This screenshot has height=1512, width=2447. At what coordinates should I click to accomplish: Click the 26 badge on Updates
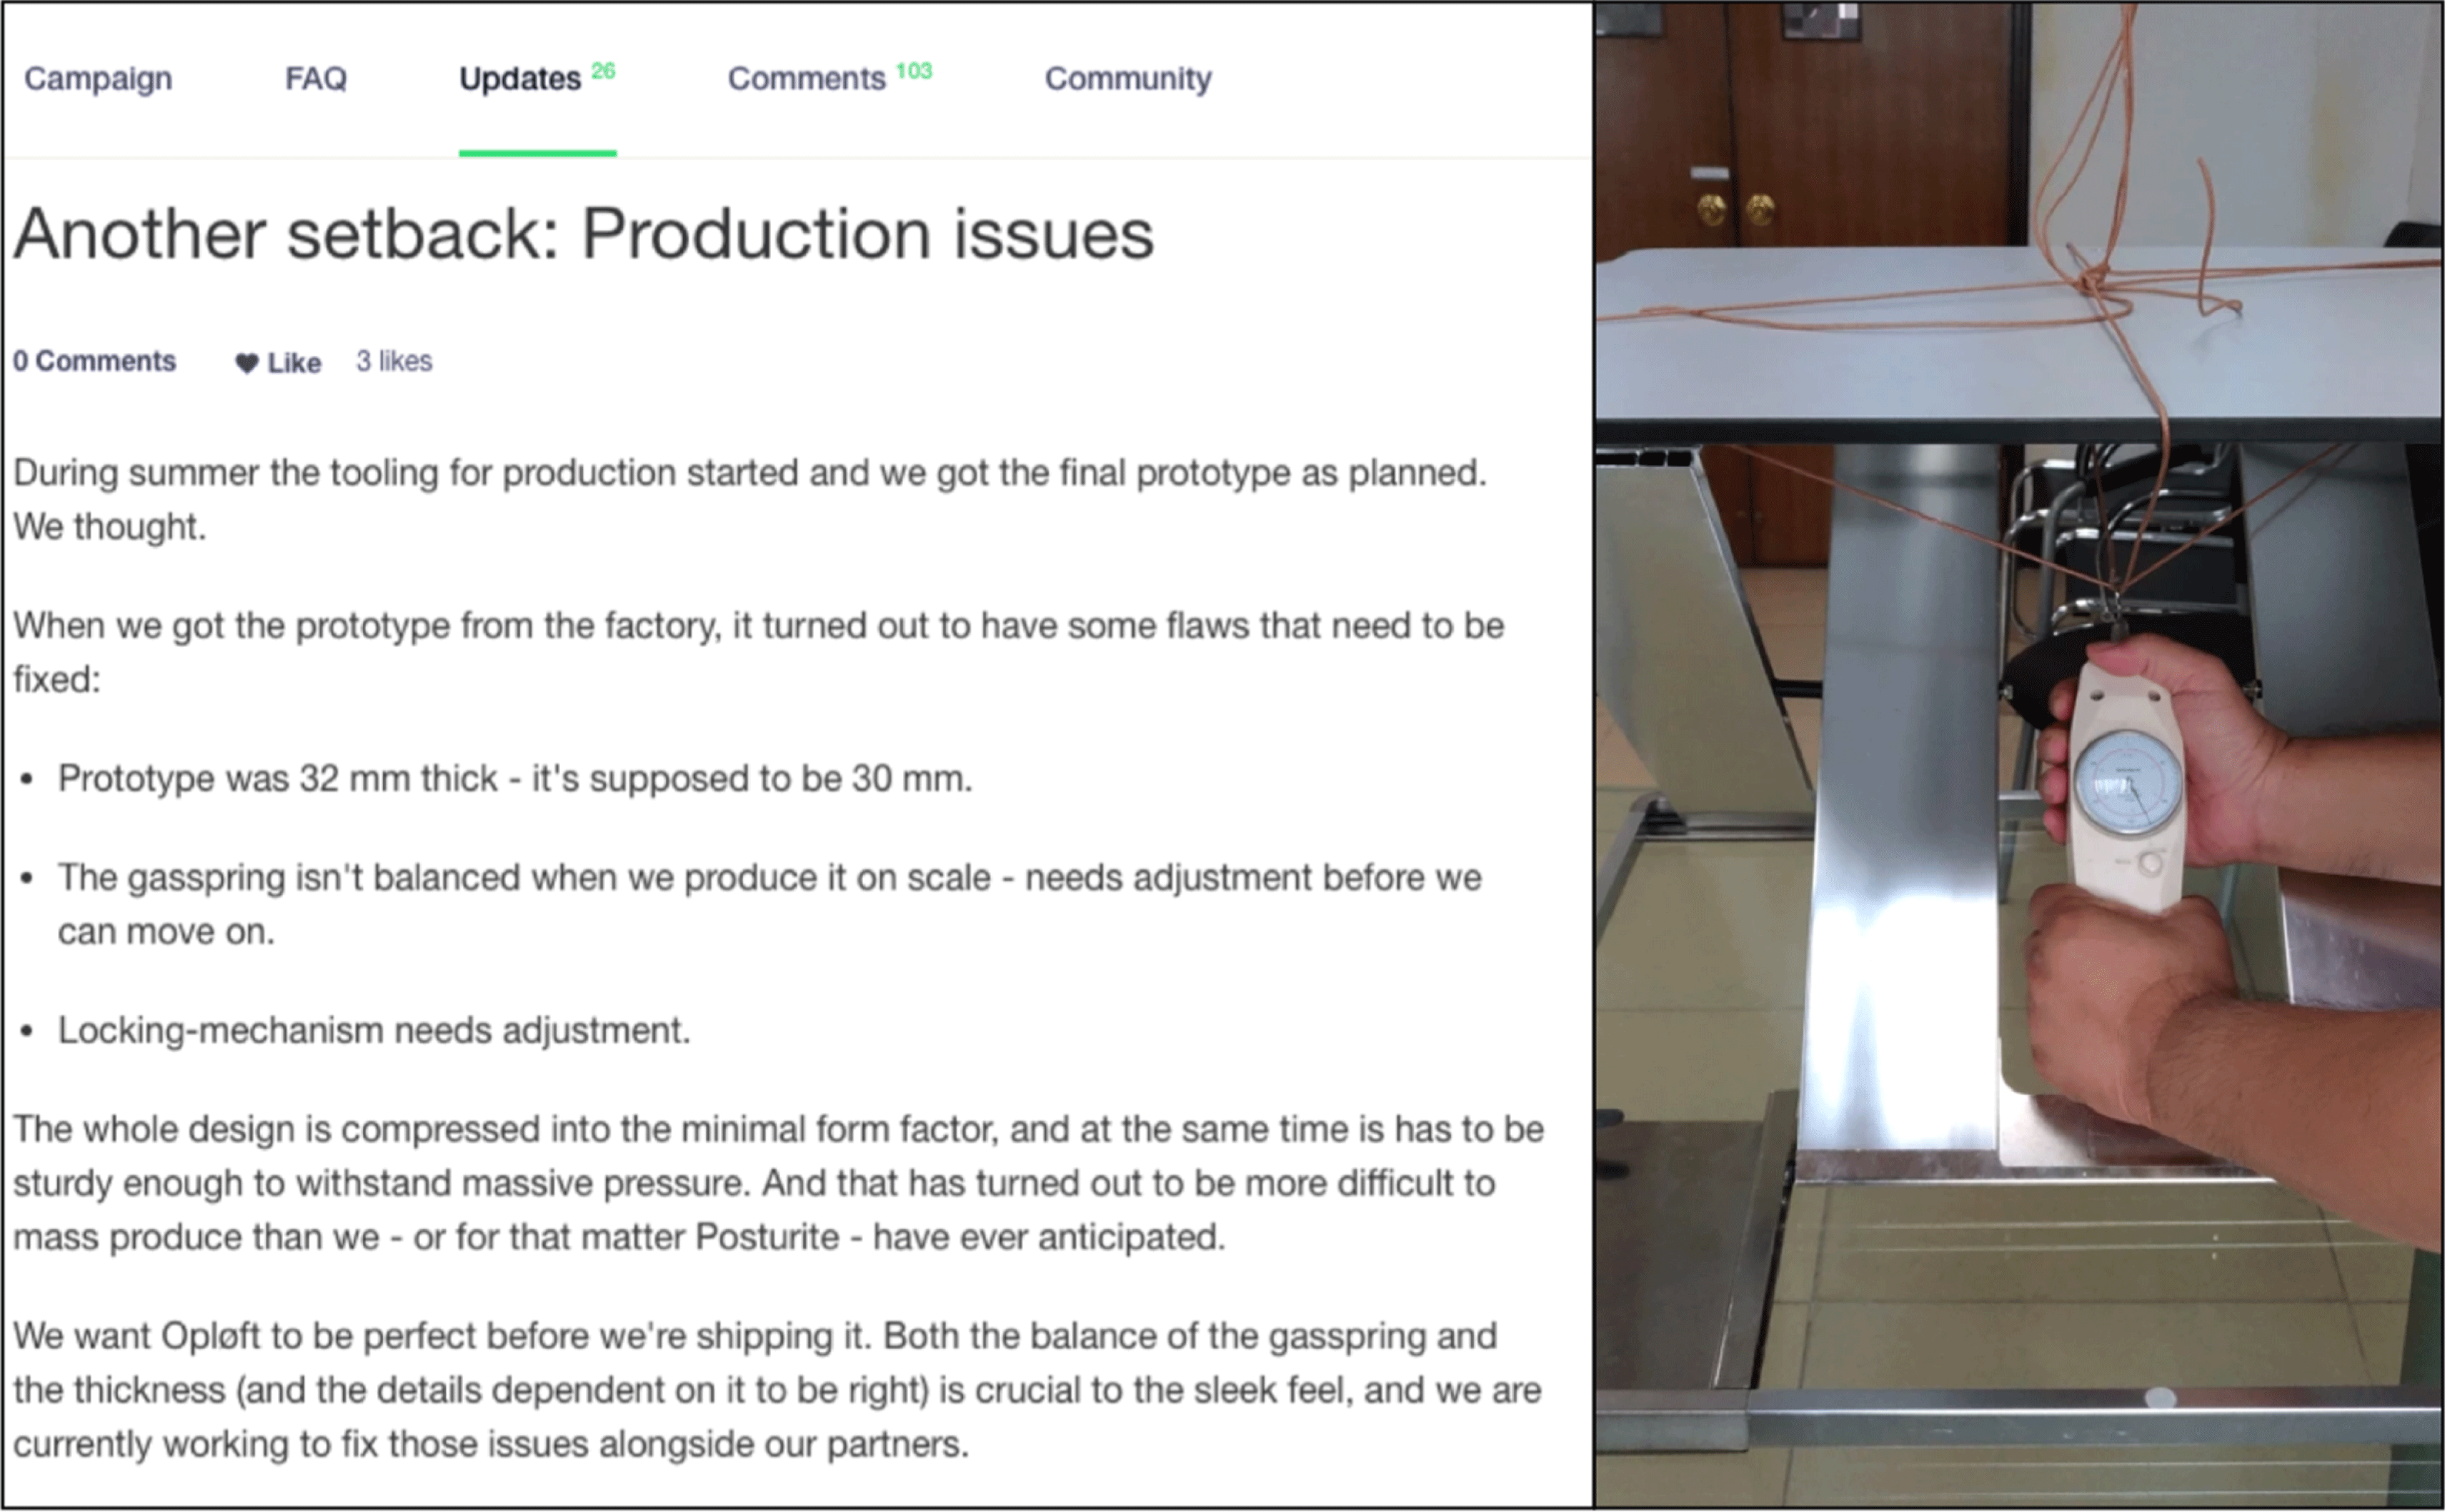[603, 70]
